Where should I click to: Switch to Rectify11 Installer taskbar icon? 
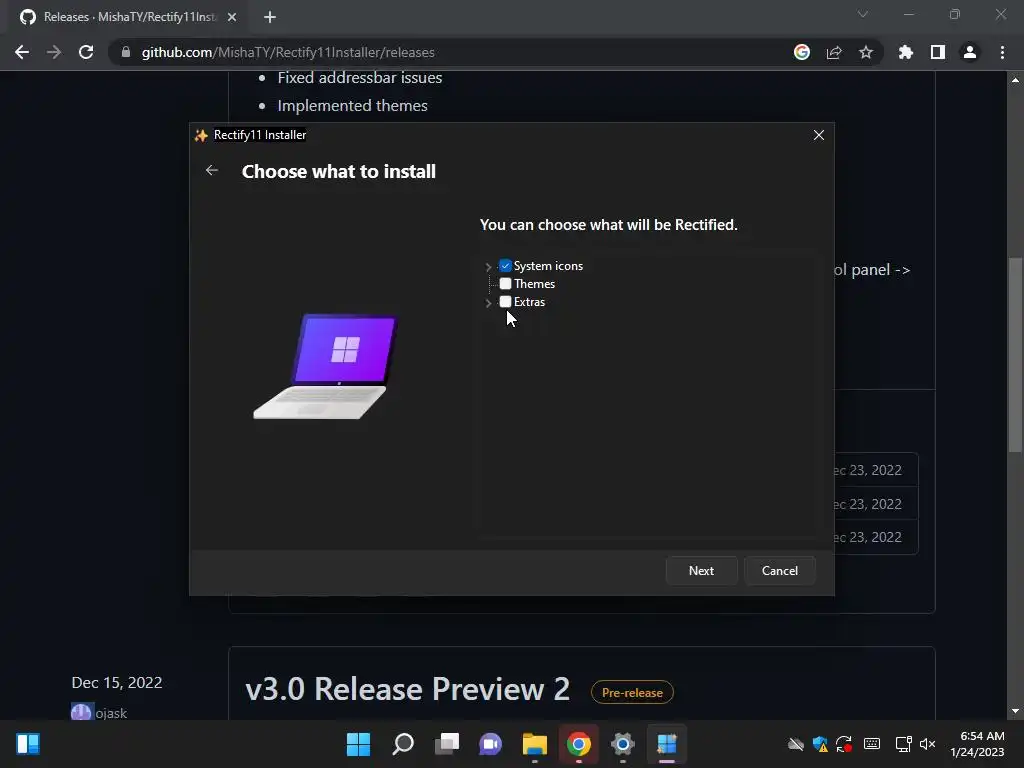[667, 744]
